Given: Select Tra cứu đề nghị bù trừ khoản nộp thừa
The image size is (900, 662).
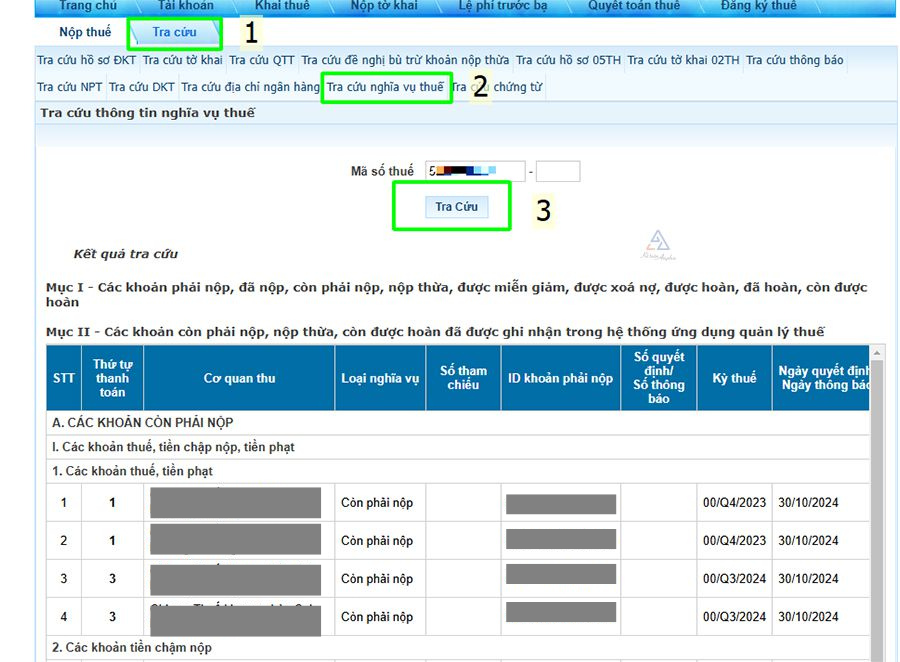Looking at the screenshot, I should click(405, 61).
